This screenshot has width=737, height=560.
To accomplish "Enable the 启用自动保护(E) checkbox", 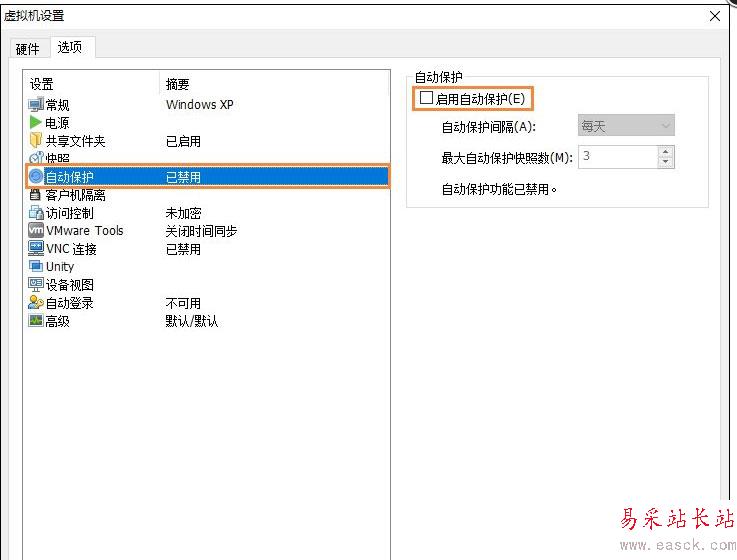I will coord(426,98).
